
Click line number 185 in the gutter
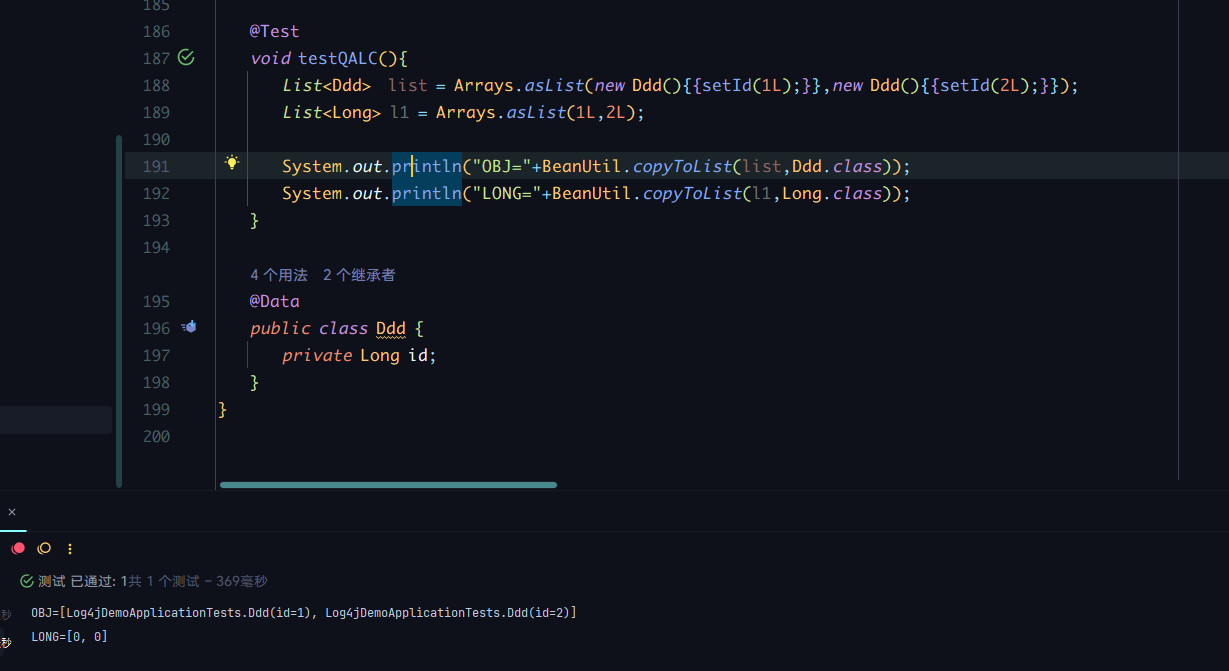[155, 5]
